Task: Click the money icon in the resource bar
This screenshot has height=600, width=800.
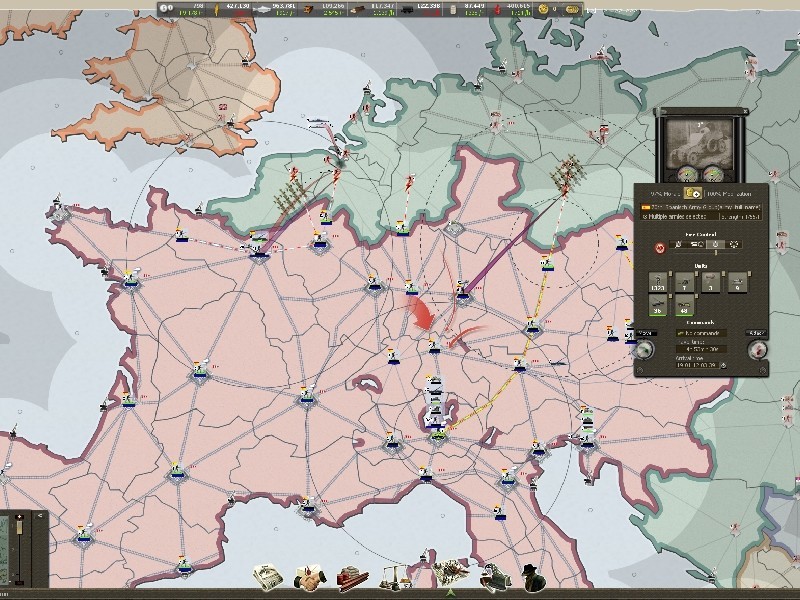Action: click(166, 9)
